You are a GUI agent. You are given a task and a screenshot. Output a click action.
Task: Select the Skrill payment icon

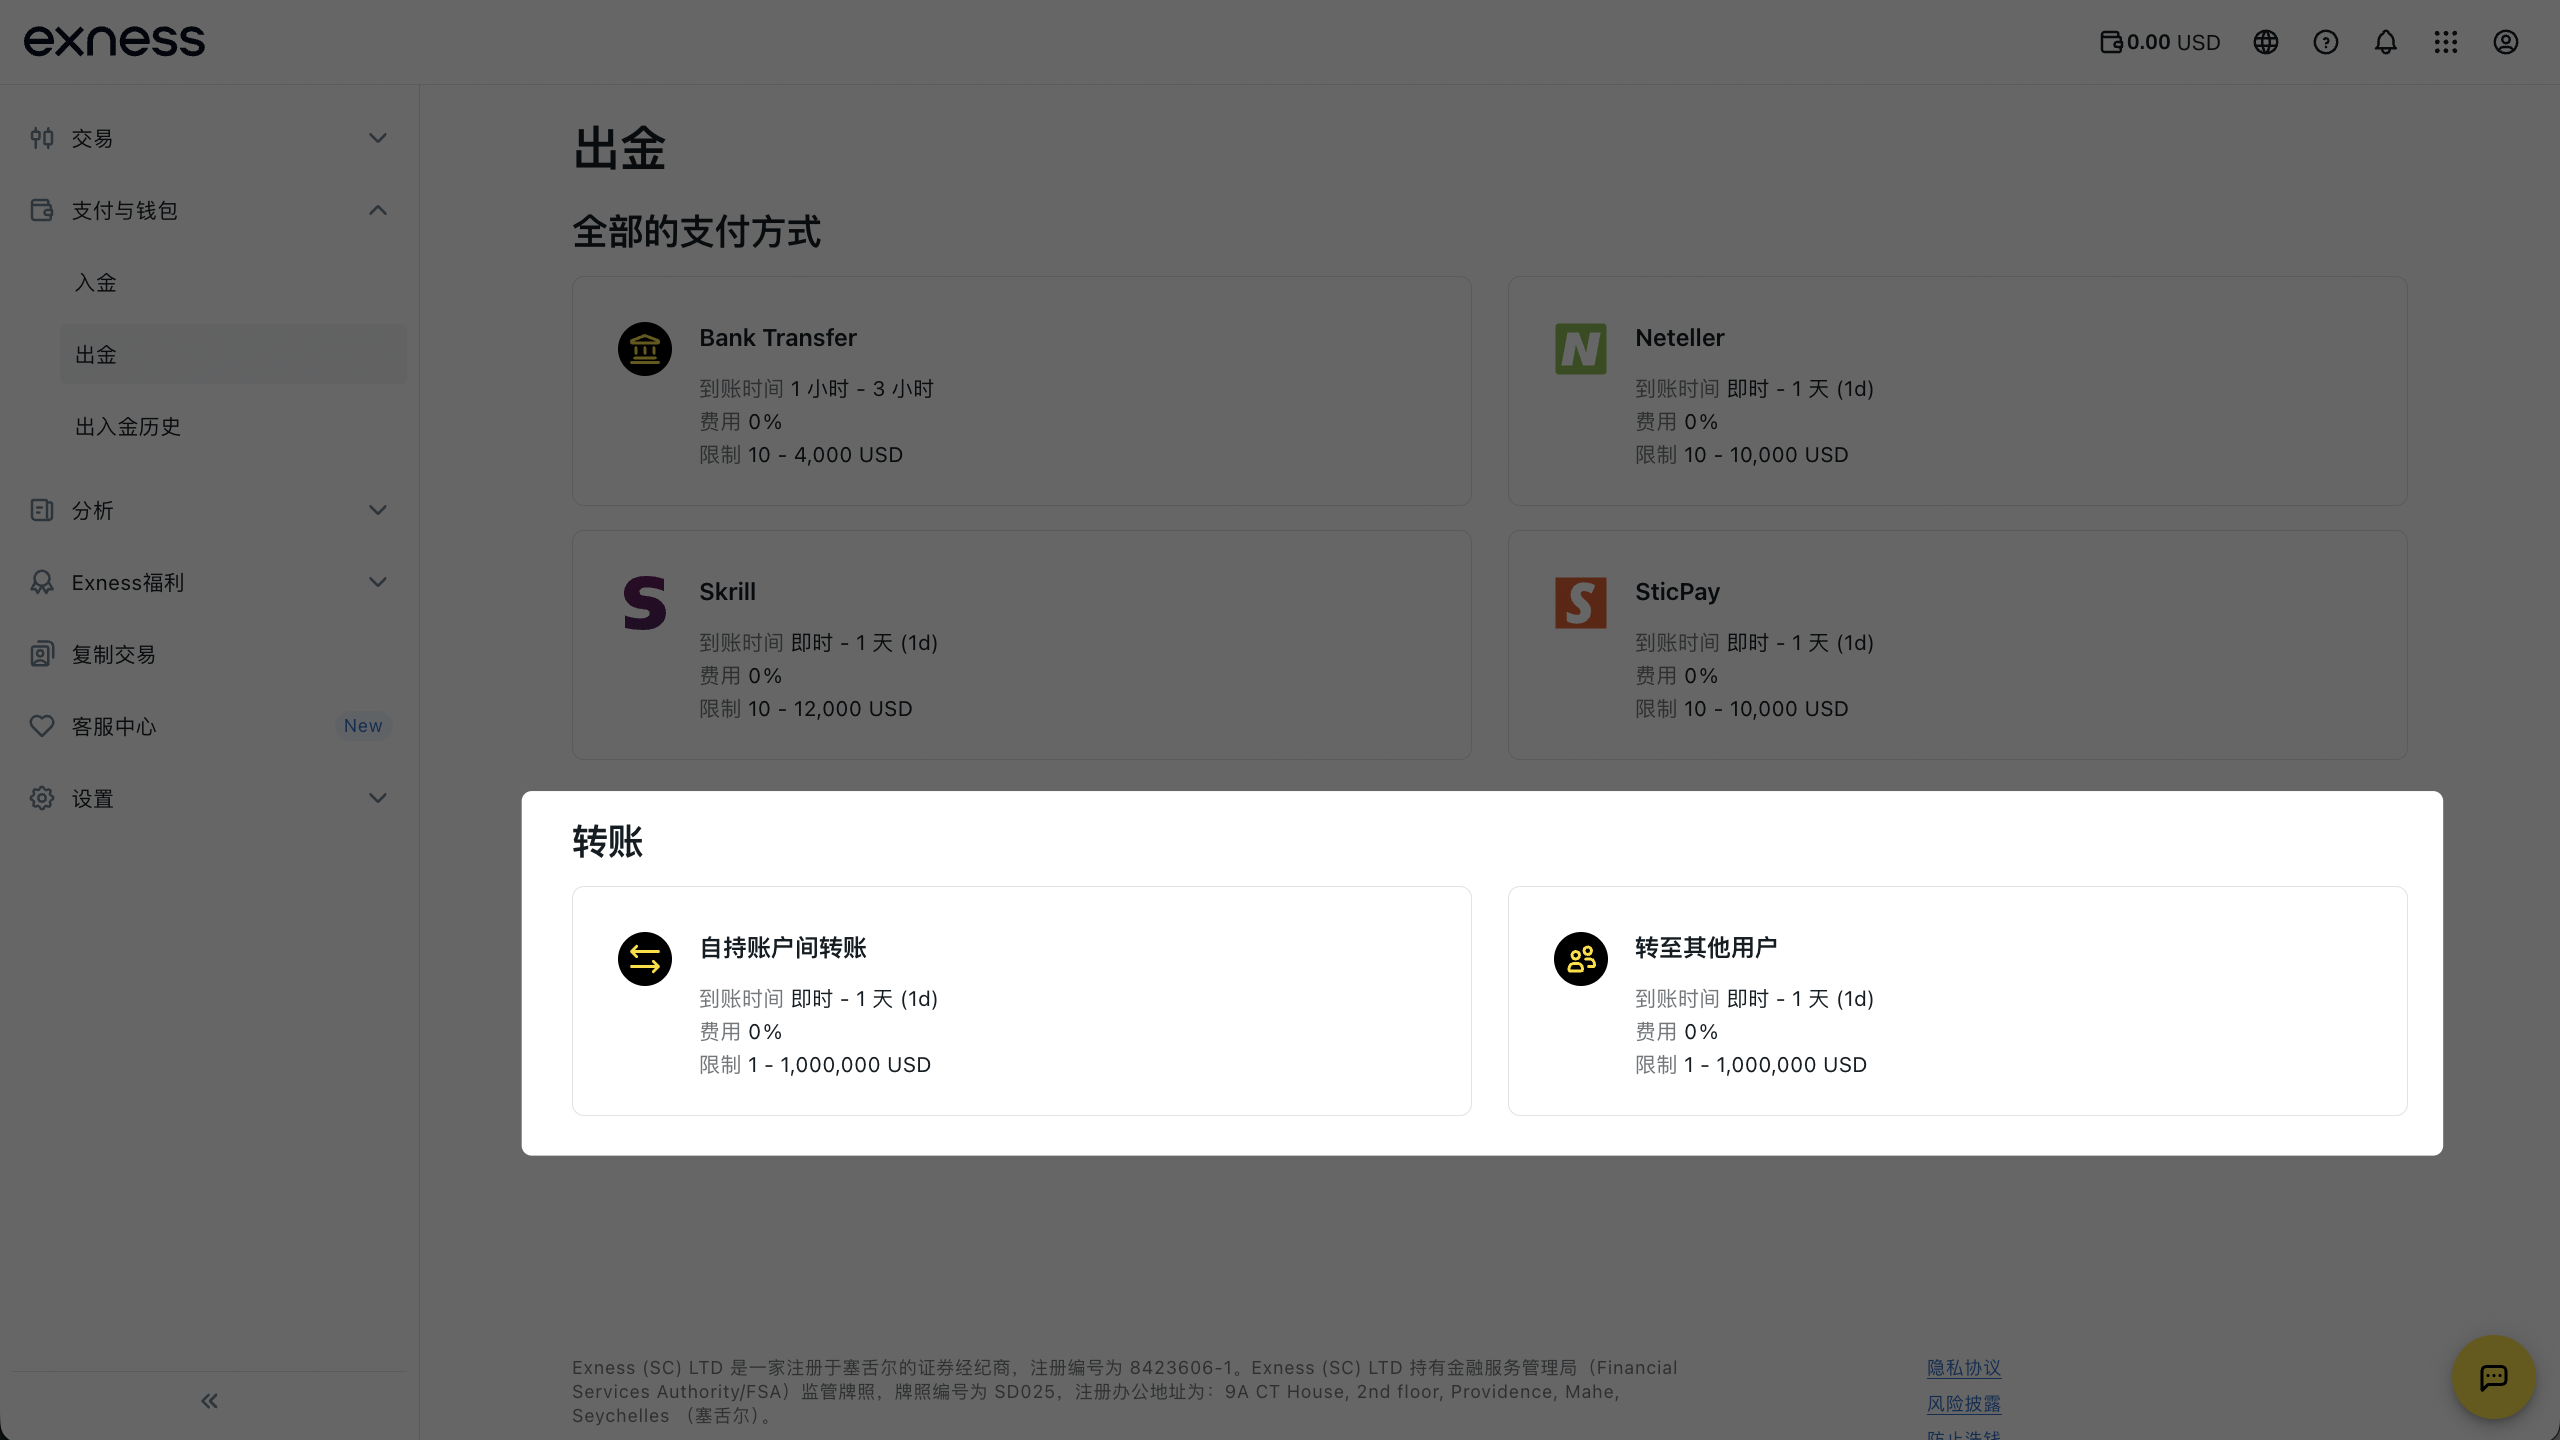[x=644, y=602]
